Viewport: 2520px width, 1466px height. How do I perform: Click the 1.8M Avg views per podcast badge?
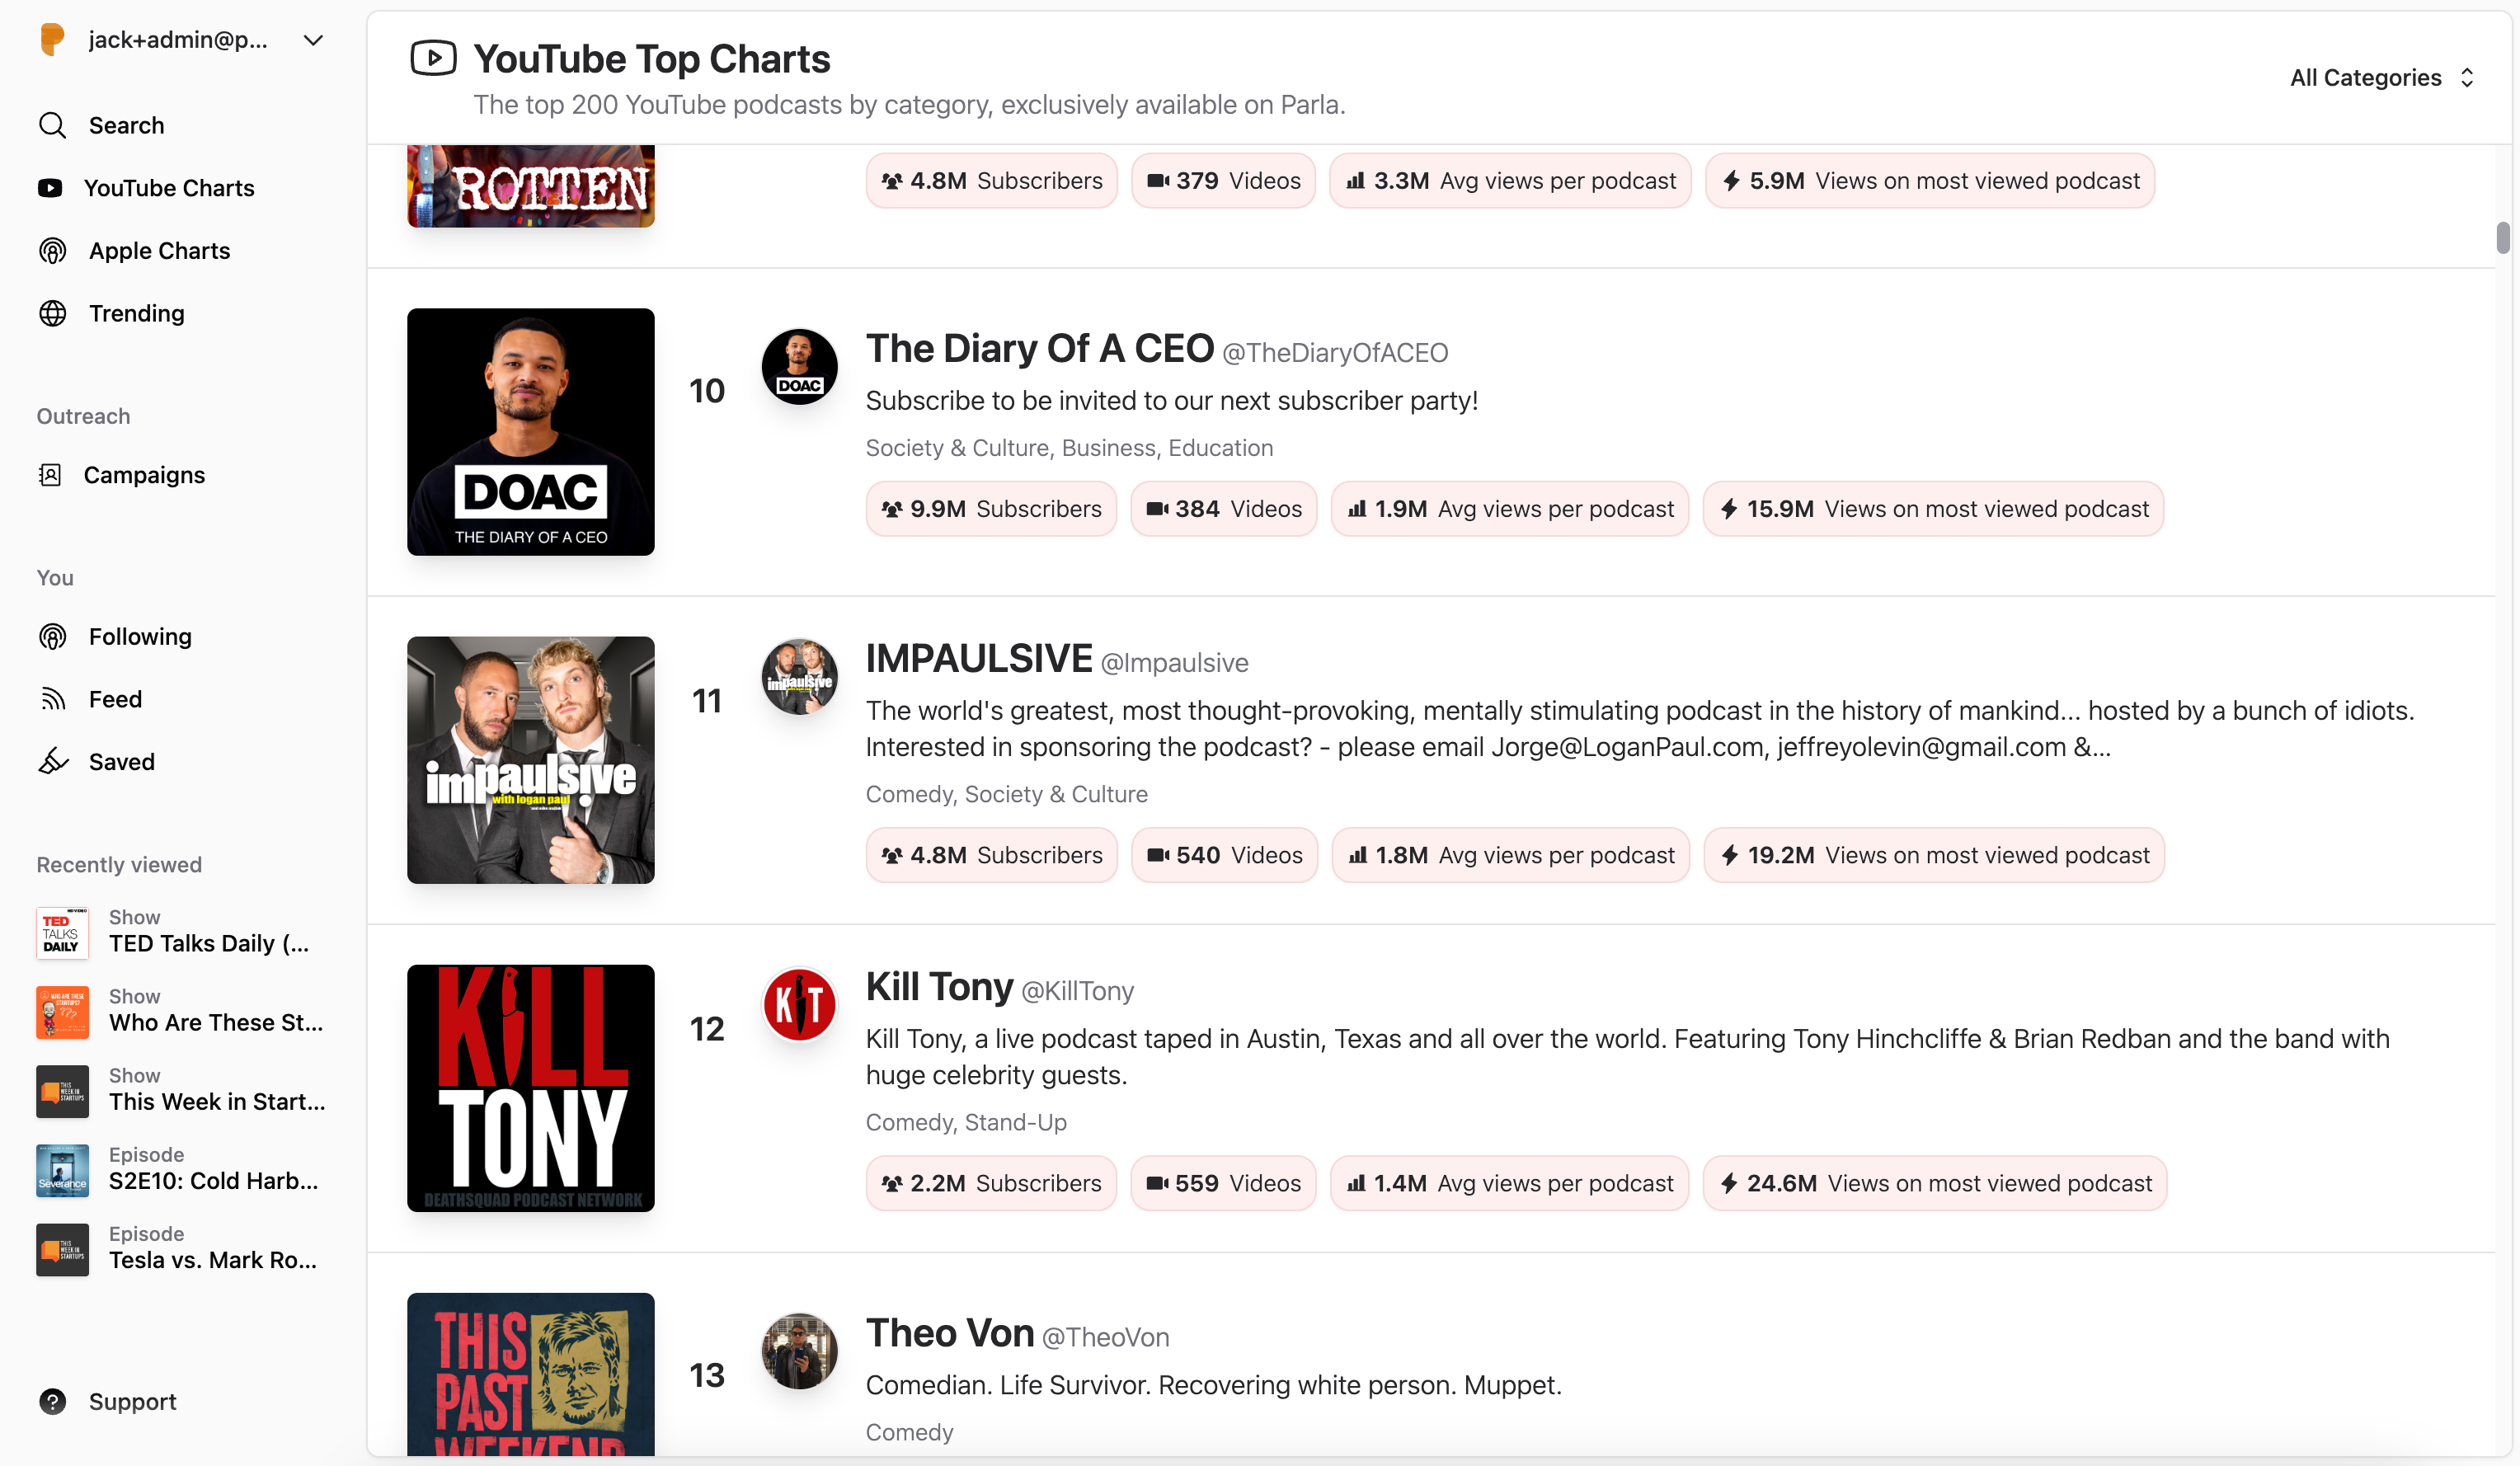click(1510, 855)
